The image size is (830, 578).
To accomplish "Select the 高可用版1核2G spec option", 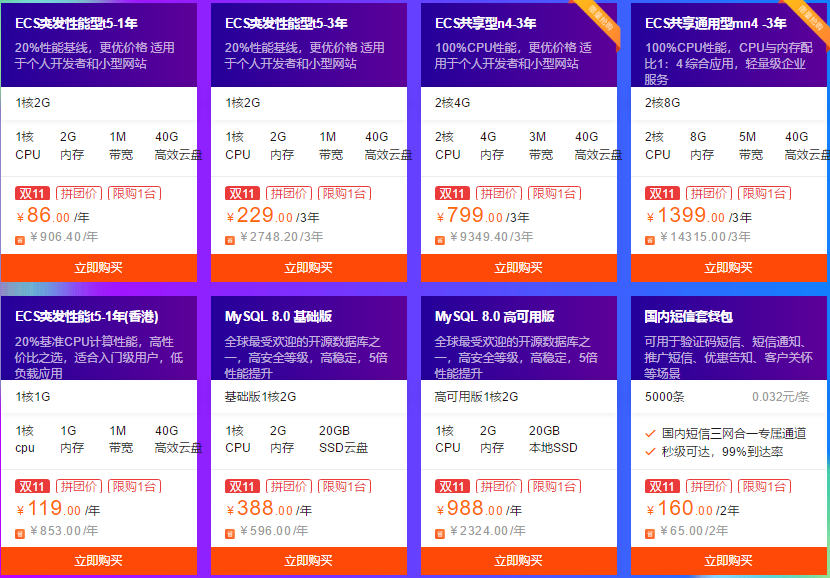I will (x=519, y=396).
